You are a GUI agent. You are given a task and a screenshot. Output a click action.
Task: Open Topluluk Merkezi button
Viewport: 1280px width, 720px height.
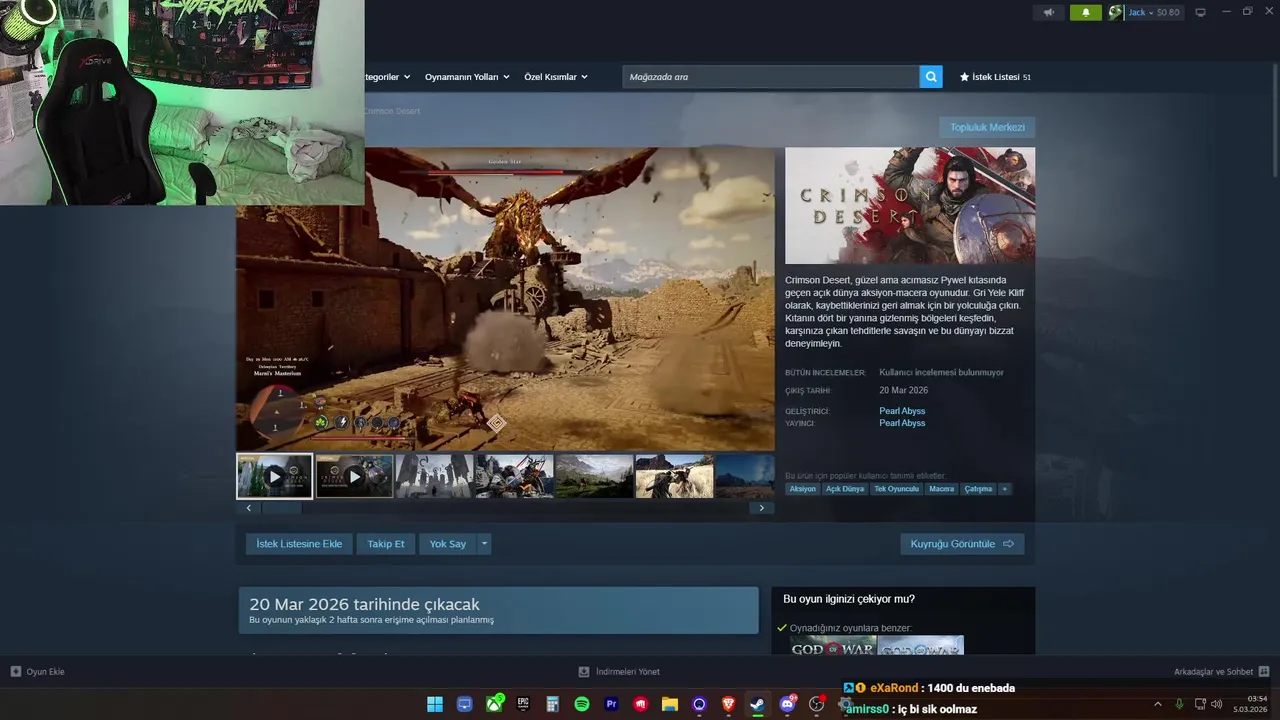coord(987,127)
